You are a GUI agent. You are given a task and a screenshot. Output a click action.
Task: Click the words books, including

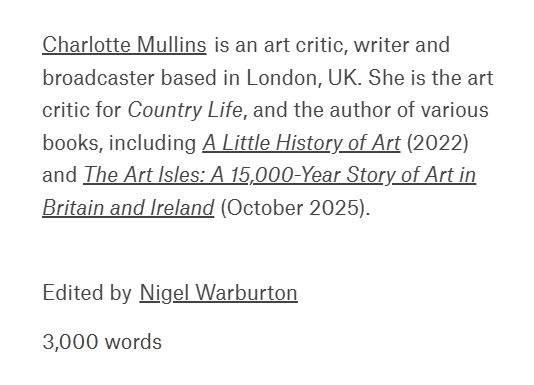pos(119,143)
